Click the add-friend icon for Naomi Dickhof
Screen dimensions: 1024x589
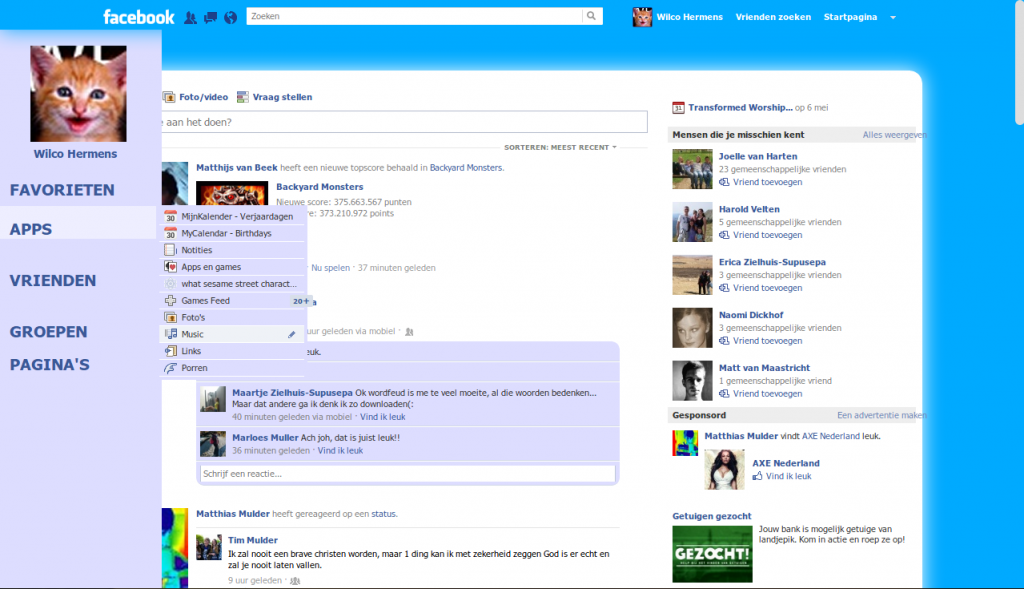point(724,341)
